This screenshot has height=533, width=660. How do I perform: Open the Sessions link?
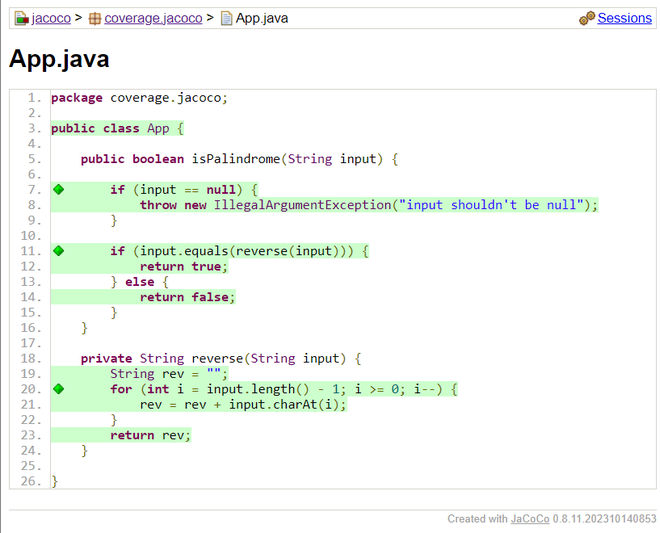pyautogui.click(x=625, y=18)
